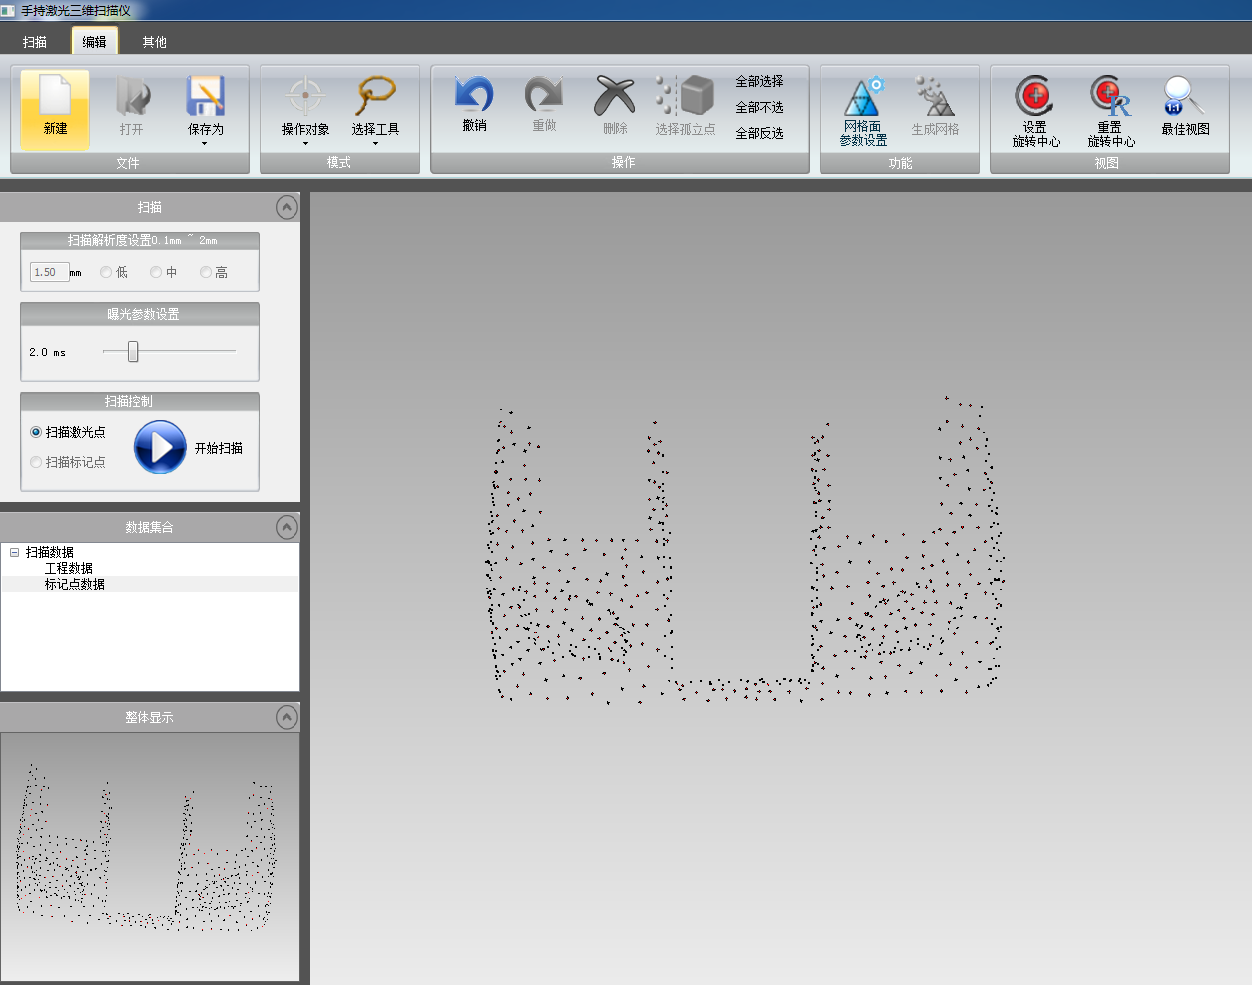
Task: Collapse the 扫描数据 tree node
Action: [14, 552]
